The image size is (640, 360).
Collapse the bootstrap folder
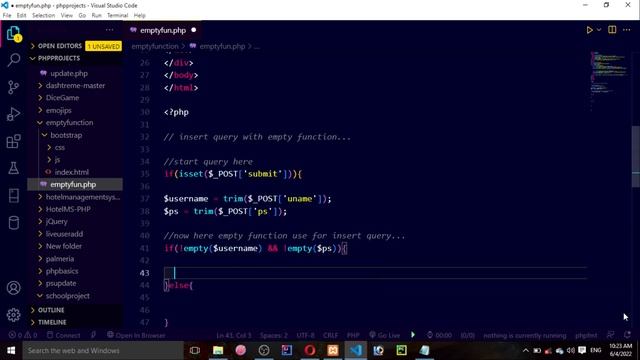pyautogui.click(x=66, y=135)
